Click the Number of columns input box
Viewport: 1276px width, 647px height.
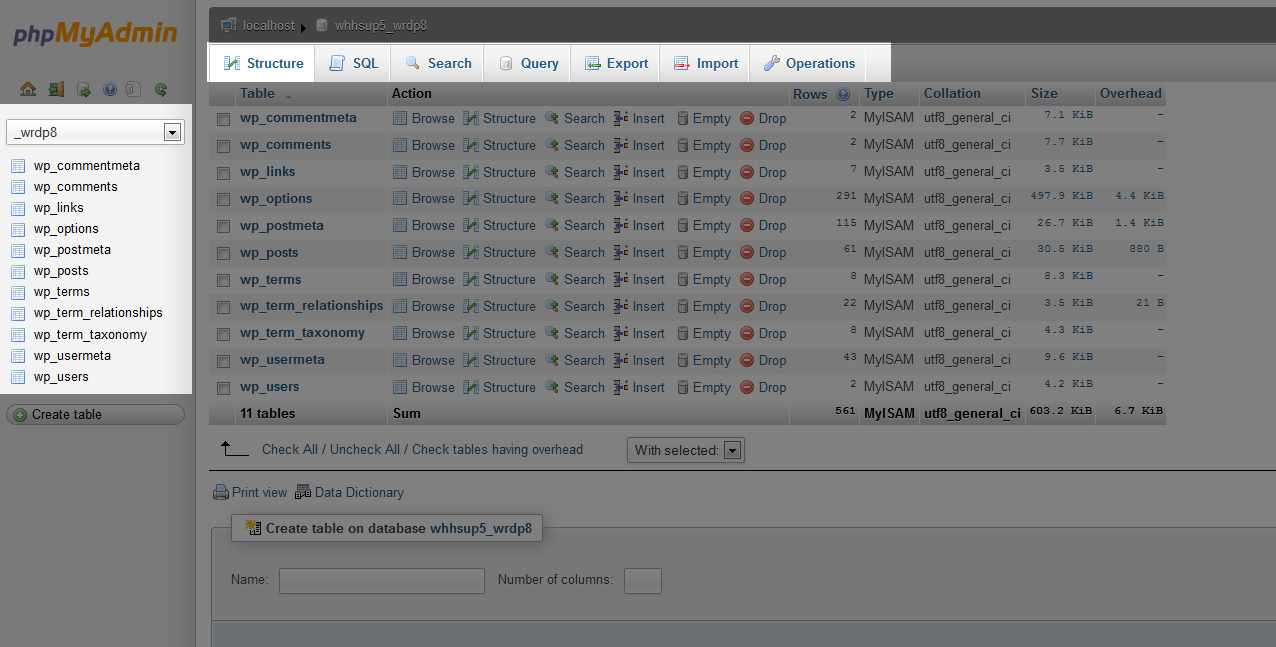click(642, 581)
